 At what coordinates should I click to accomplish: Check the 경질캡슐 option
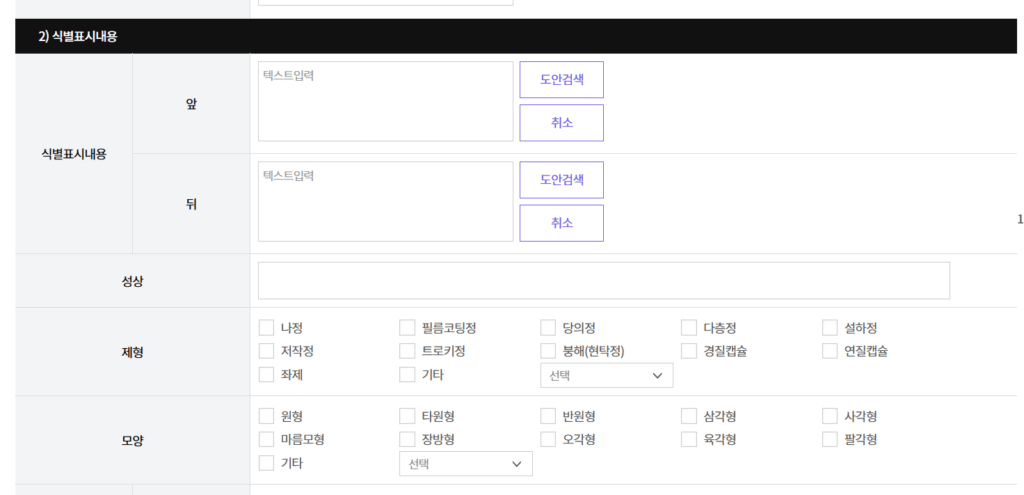(689, 351)
